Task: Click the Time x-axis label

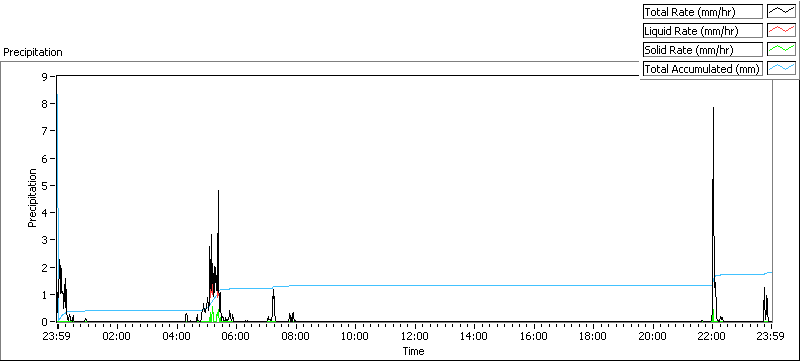Action: pyautogui.click(x=413, y=351)
